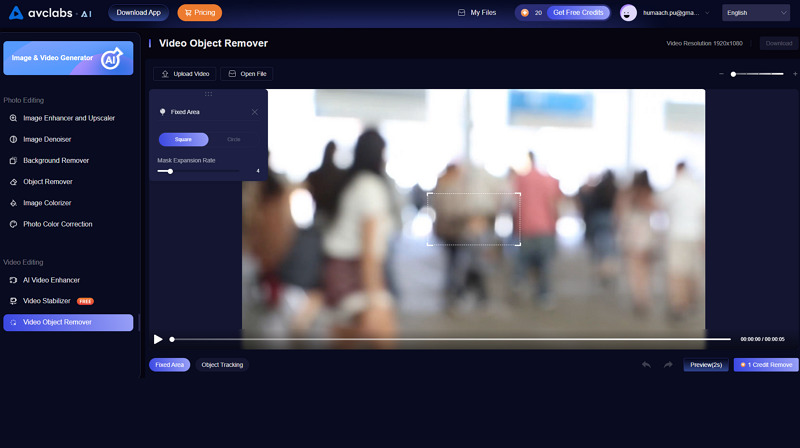
Task: Click the undo arrow icon
Action: coord(646,365)
